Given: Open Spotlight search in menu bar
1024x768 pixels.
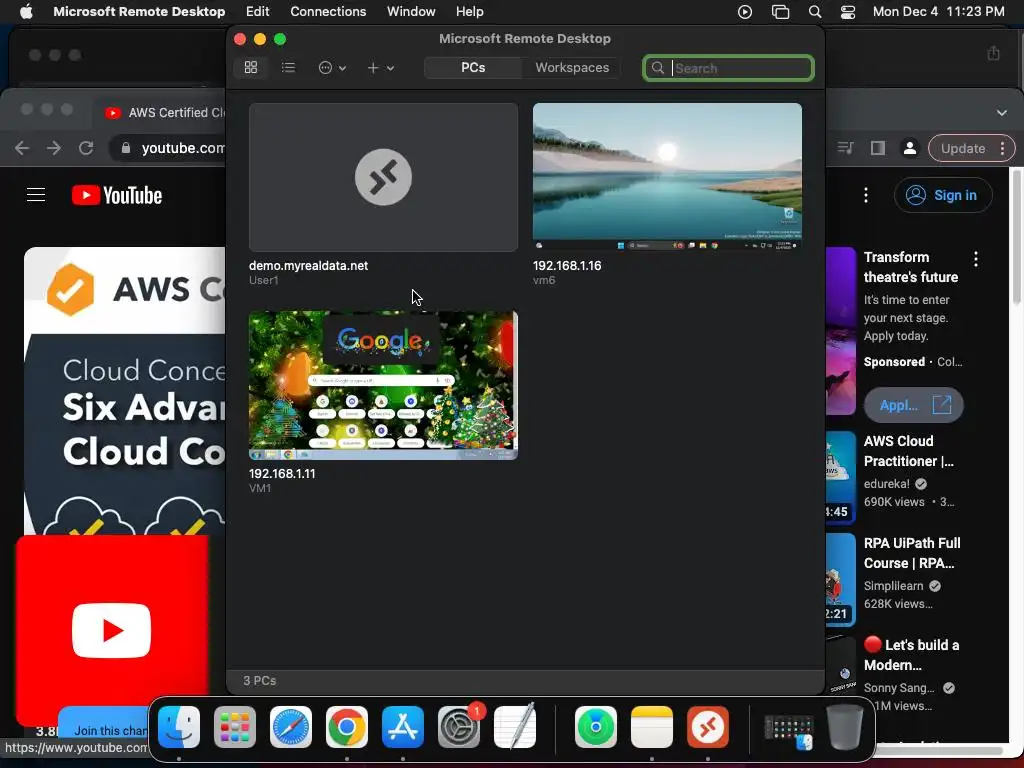Looking at the screenshot, I should click(814, 12).
